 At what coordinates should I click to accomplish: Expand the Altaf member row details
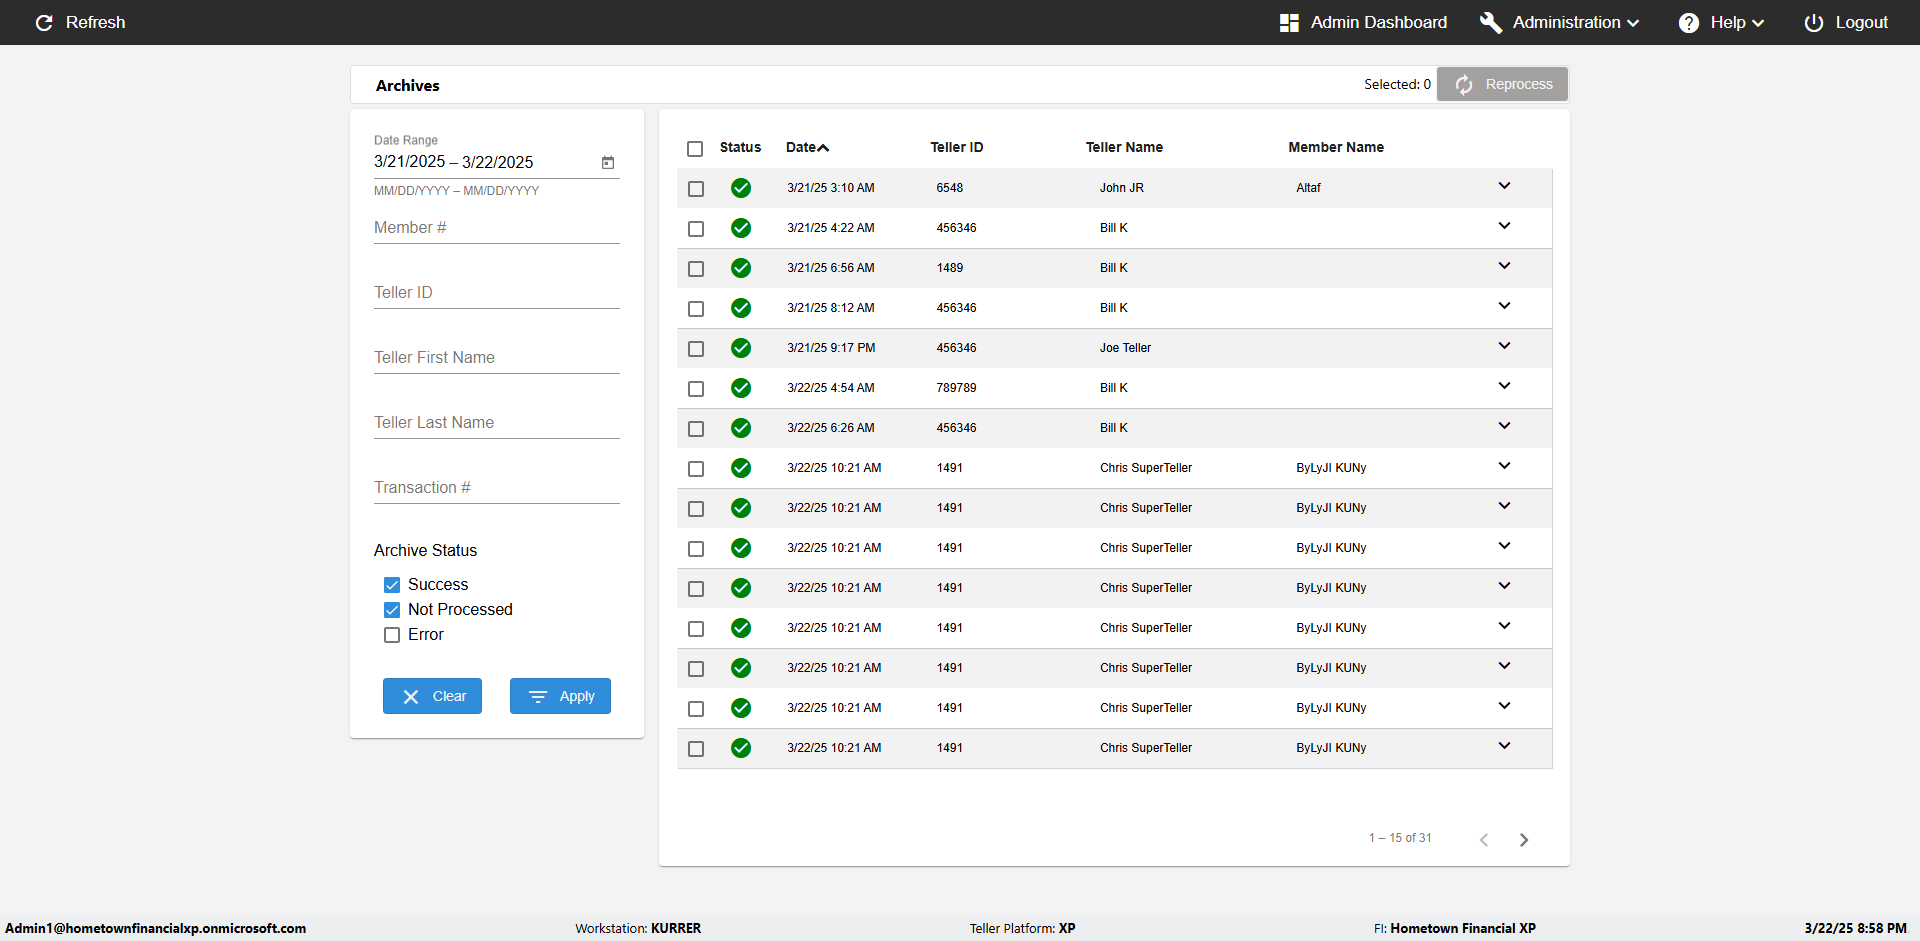1504,186
